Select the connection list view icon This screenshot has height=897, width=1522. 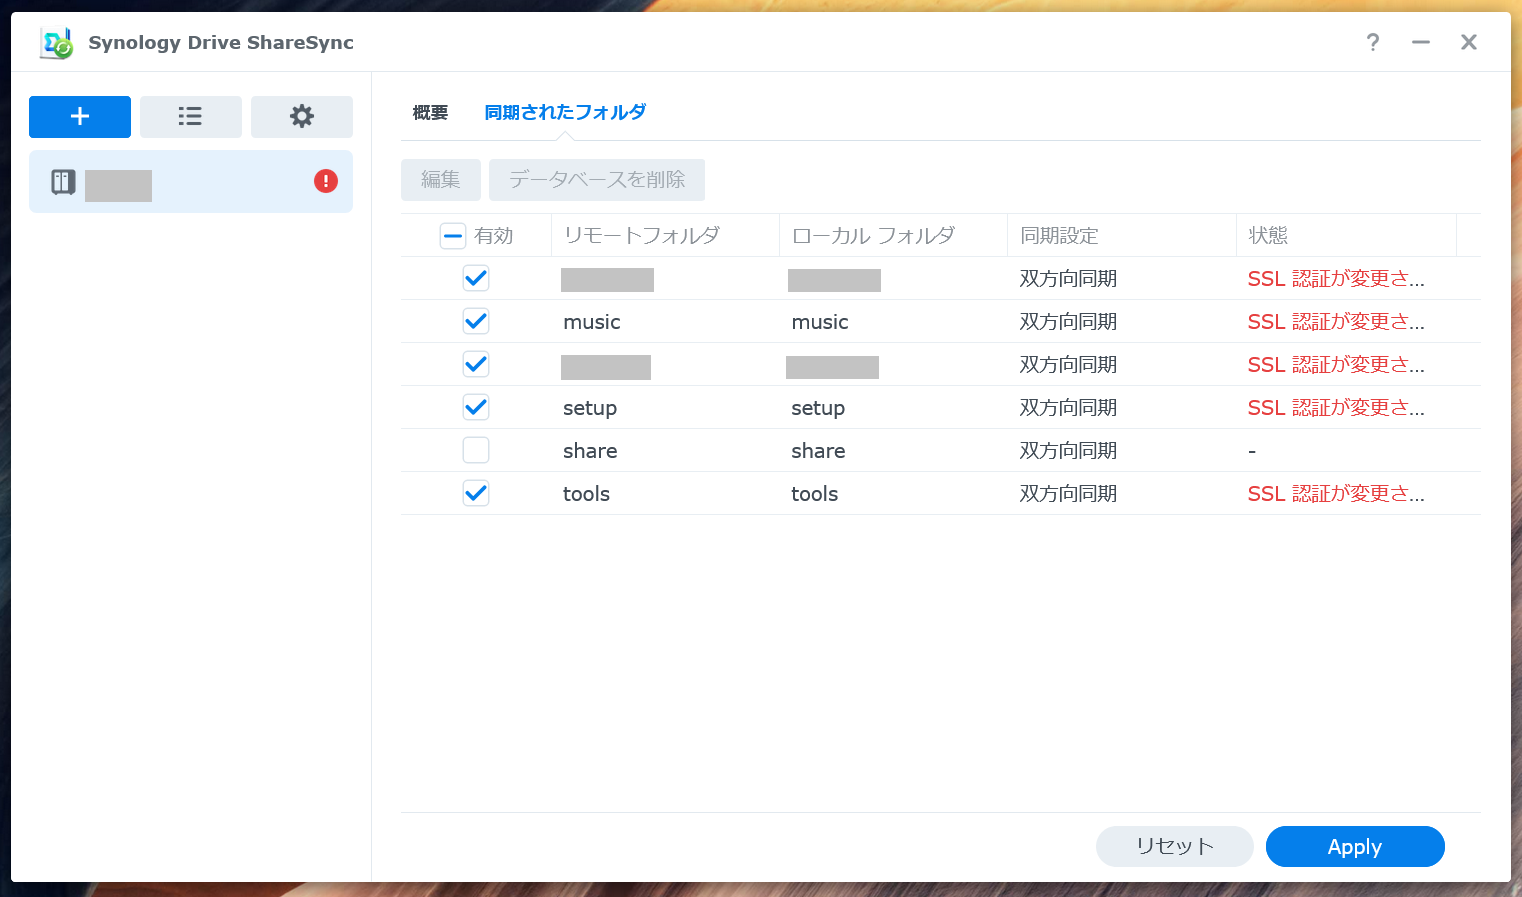pos(190,116)
